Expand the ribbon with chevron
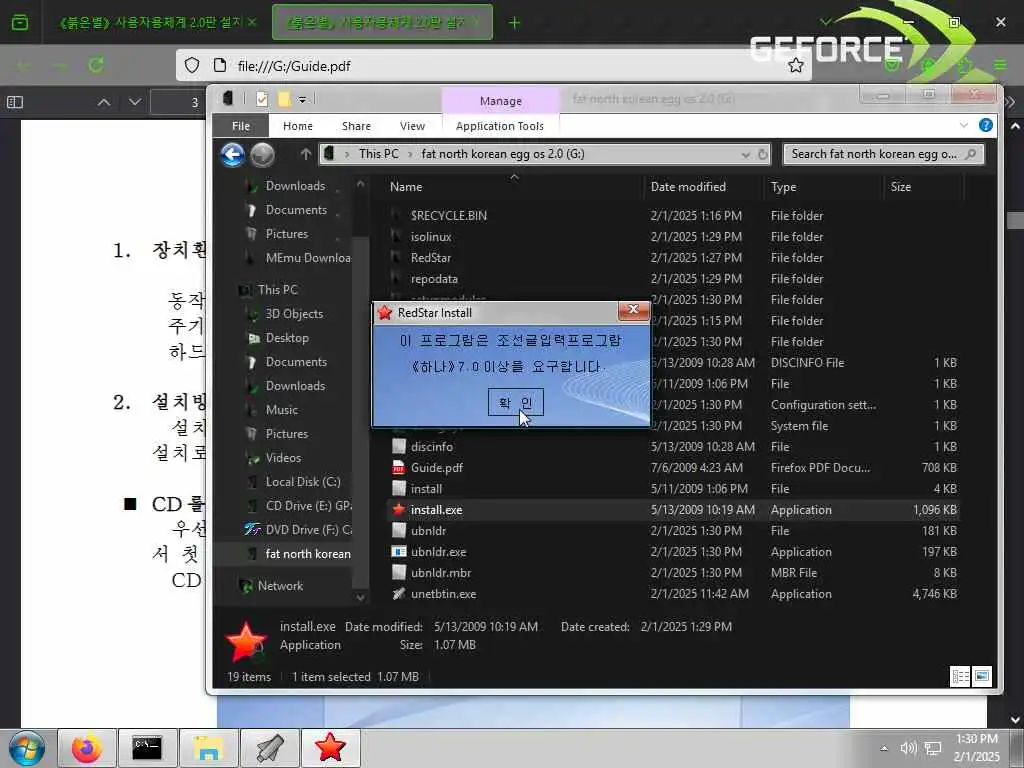Image resolution: width=1024 pixels, height=768 pixels. tap(963, 125)
